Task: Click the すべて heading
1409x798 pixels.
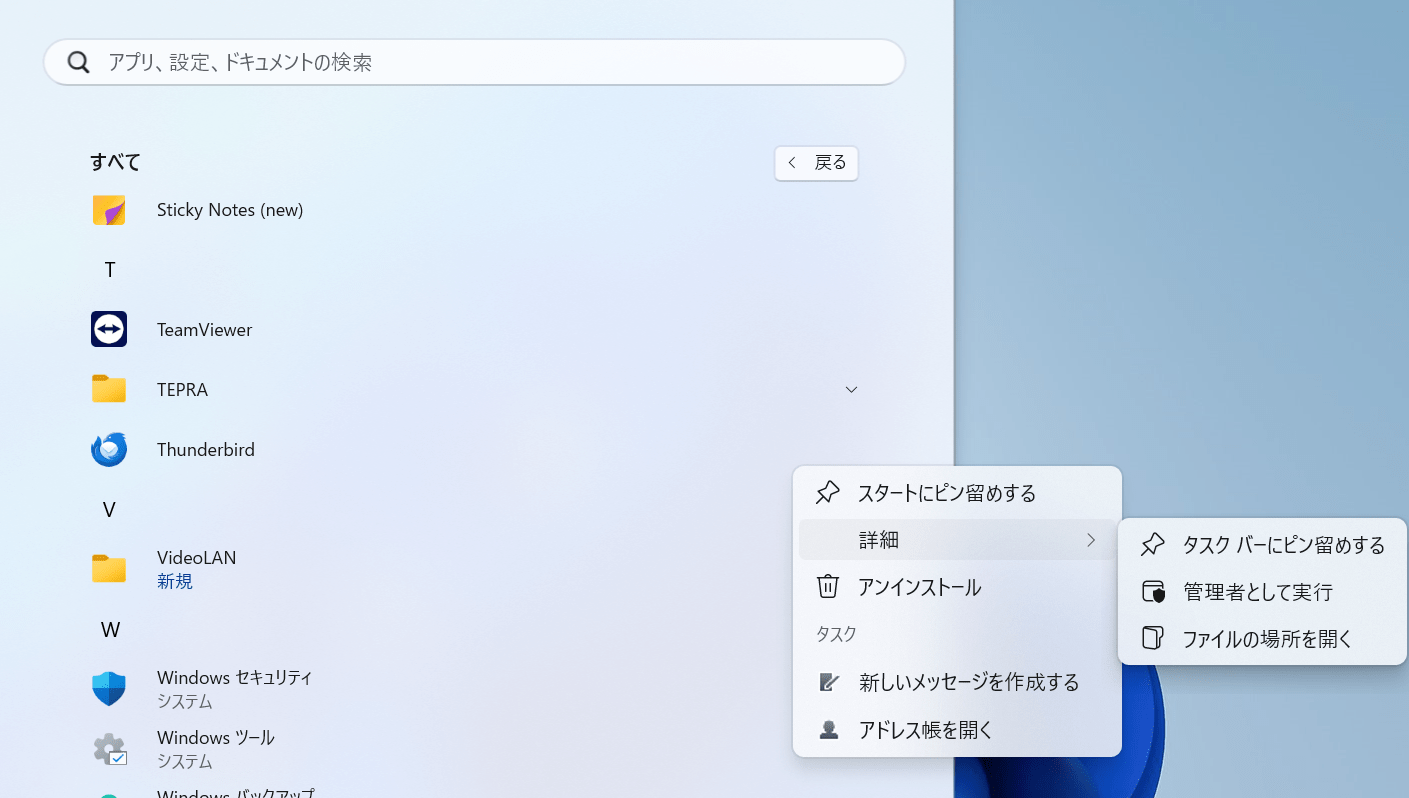Action: pyautogui.click(x=116, y=162)
